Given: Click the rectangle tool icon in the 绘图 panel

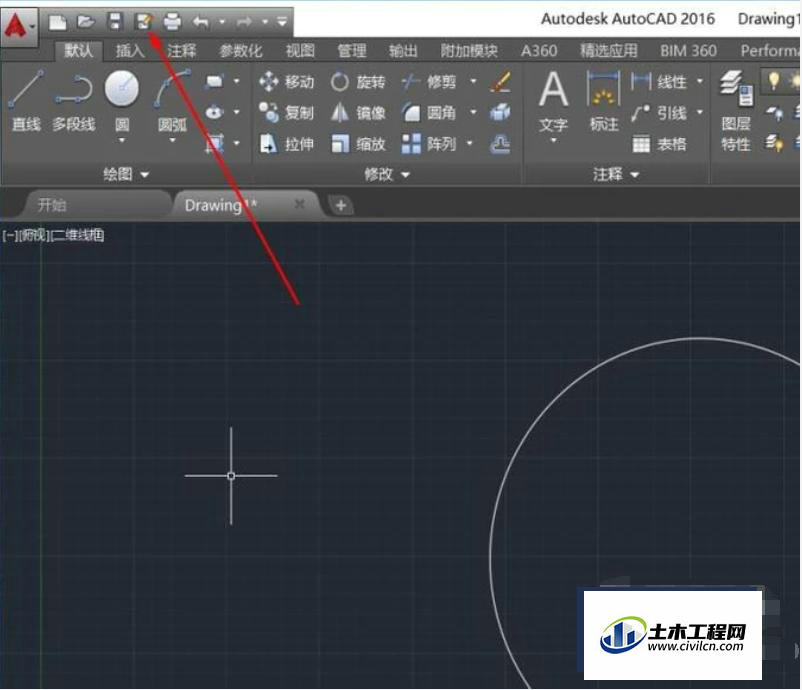Looking at the screenshot, I should click(214, 81).
